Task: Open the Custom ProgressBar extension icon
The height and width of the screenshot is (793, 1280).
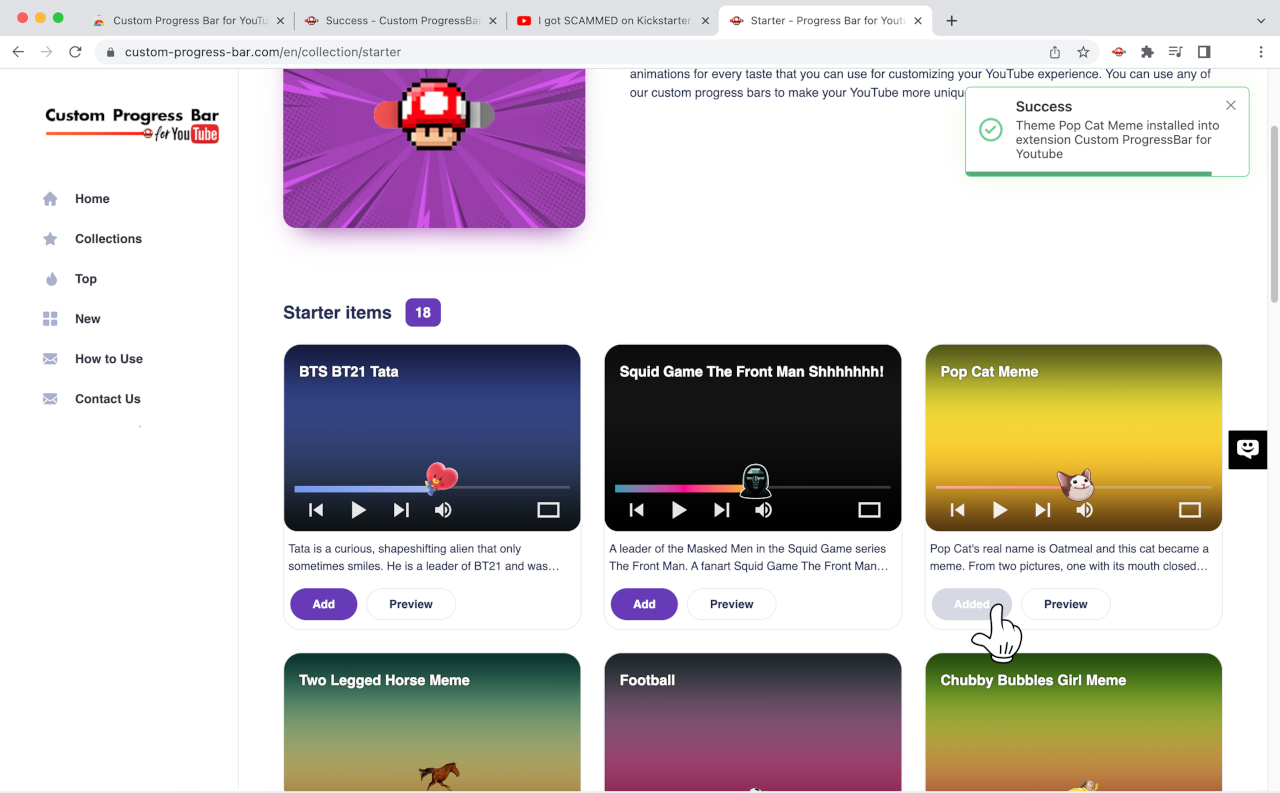Action: [1119, 52]
